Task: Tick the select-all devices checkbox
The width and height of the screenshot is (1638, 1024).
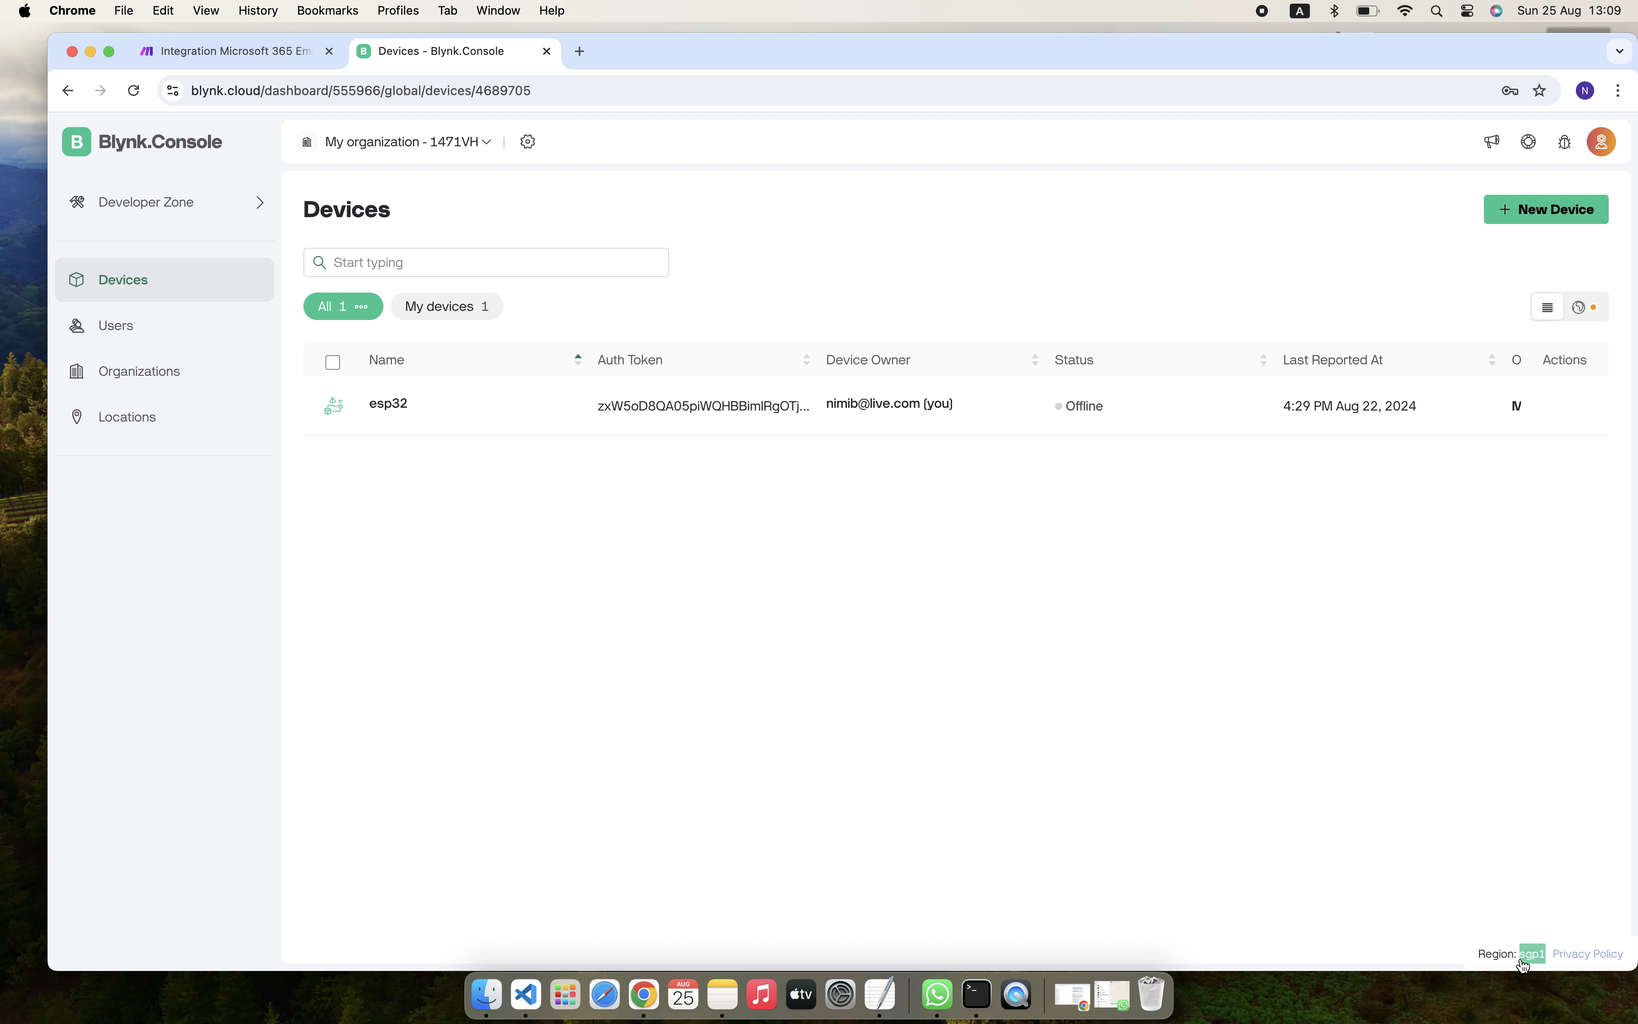Action: coord(333,362)
